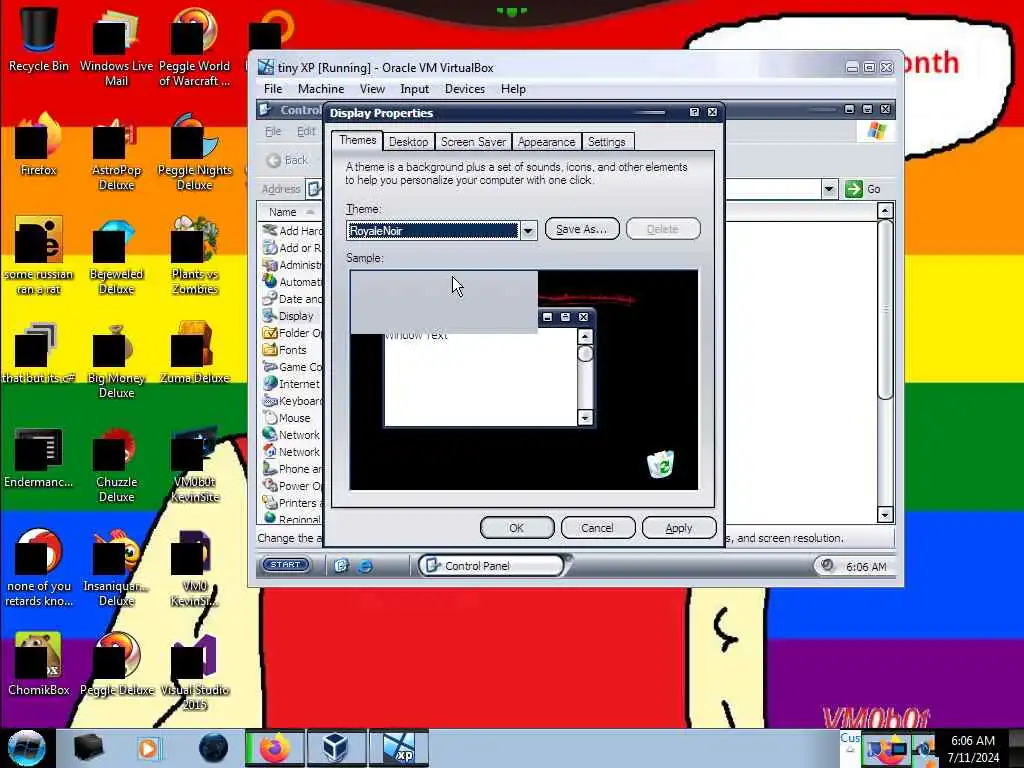Image resolution: width=1024 pixels, height=768 pixels.
Task: Switch to the Themes tab
Action: click(357, 140)
